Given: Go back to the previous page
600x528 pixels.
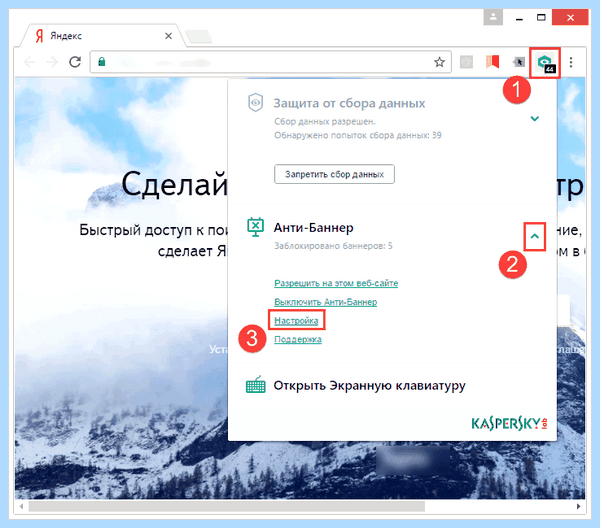Looking at the screenshot, I should tap(29, 62).
